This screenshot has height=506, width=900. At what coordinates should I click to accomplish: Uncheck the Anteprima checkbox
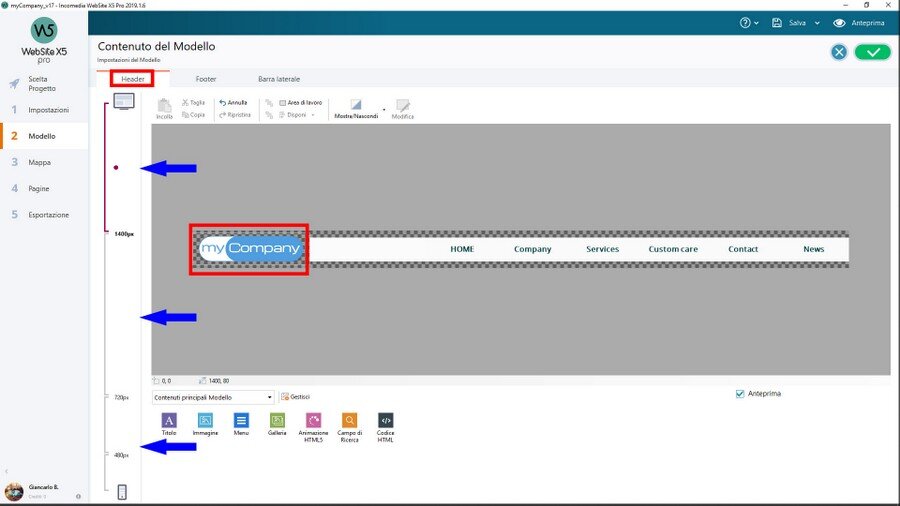point(740,394)
